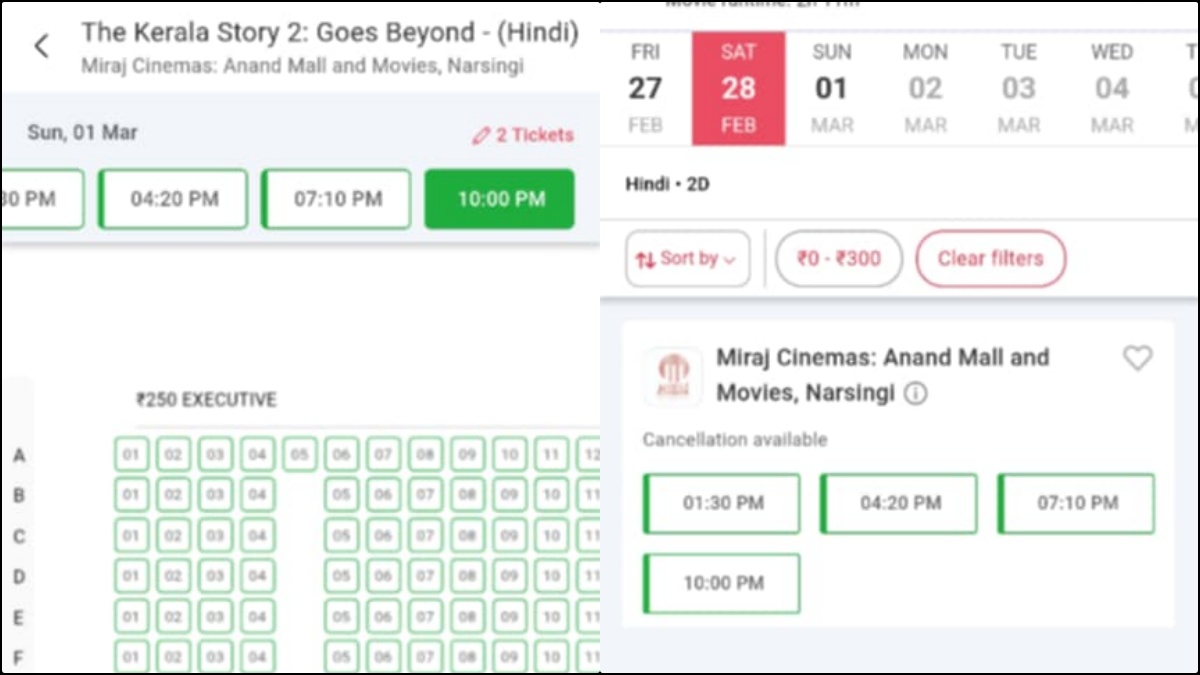Image resolution: width=1200 pixels, height=675 pixels.
Task: Favorite Miraj Cinemas with heart icon
Action: point(1137,358)
